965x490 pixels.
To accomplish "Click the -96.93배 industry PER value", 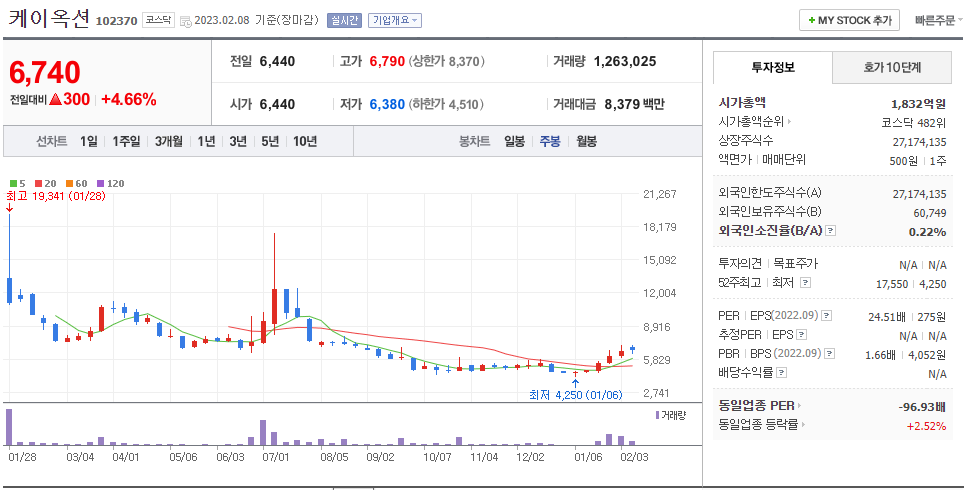I will pyautogui.click(x=921, y=407).
